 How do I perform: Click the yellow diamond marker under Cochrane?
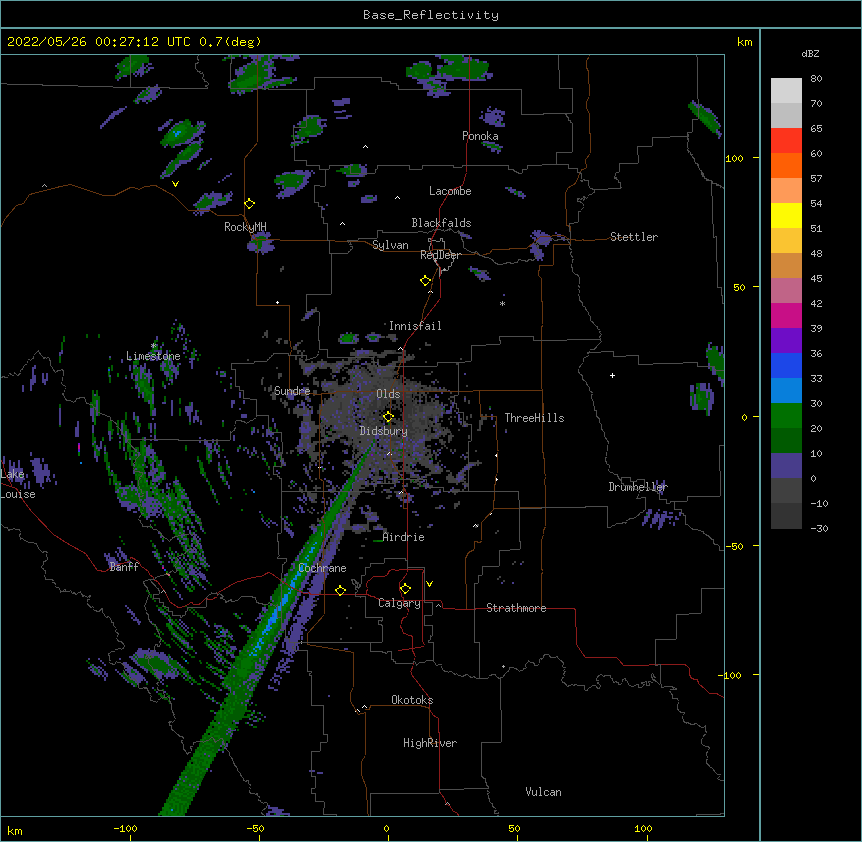[340, 590]
